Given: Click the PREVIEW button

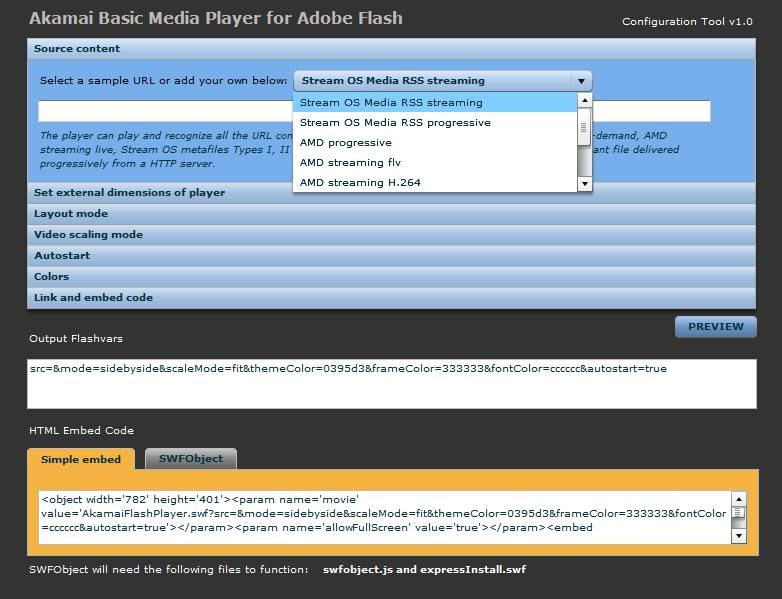Looking at the screenshot, I should [x=715, y=326].
